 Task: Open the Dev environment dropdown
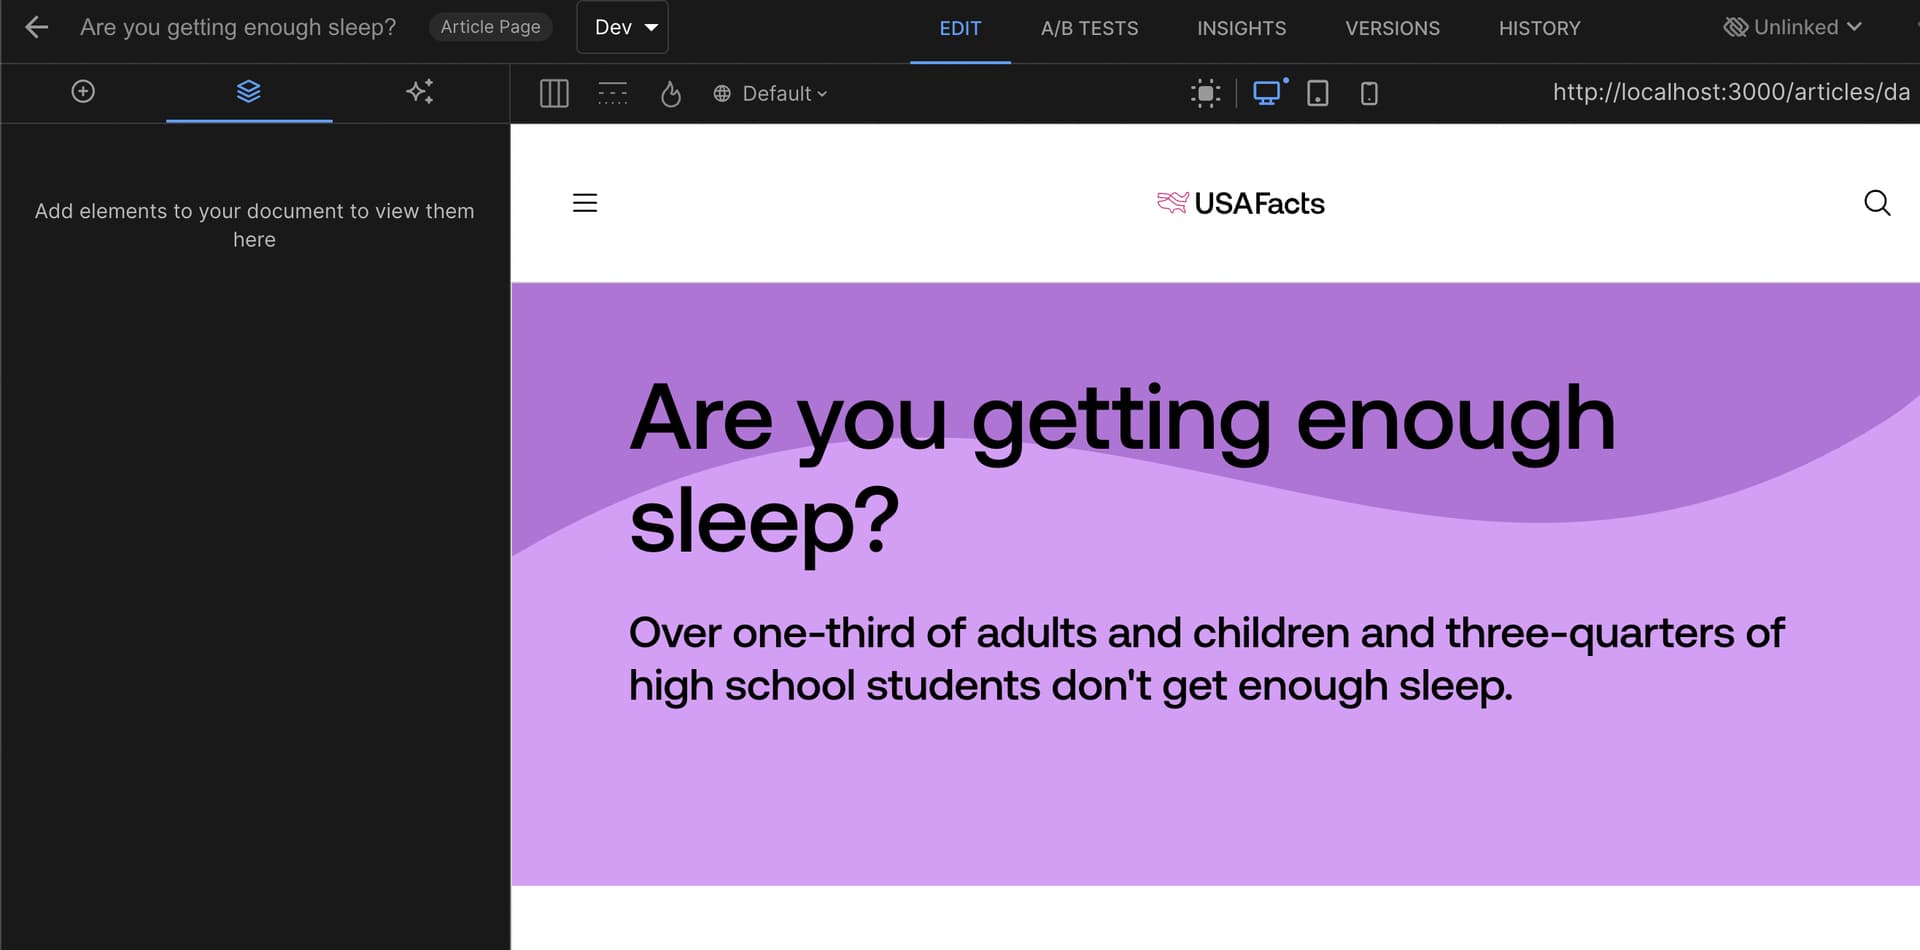click(x=622, y=27)
